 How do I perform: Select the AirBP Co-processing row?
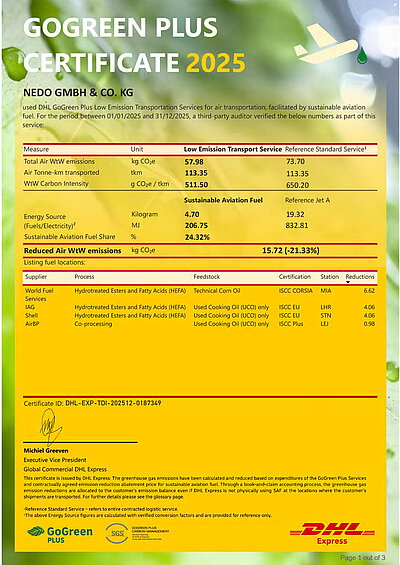(200, 324)
